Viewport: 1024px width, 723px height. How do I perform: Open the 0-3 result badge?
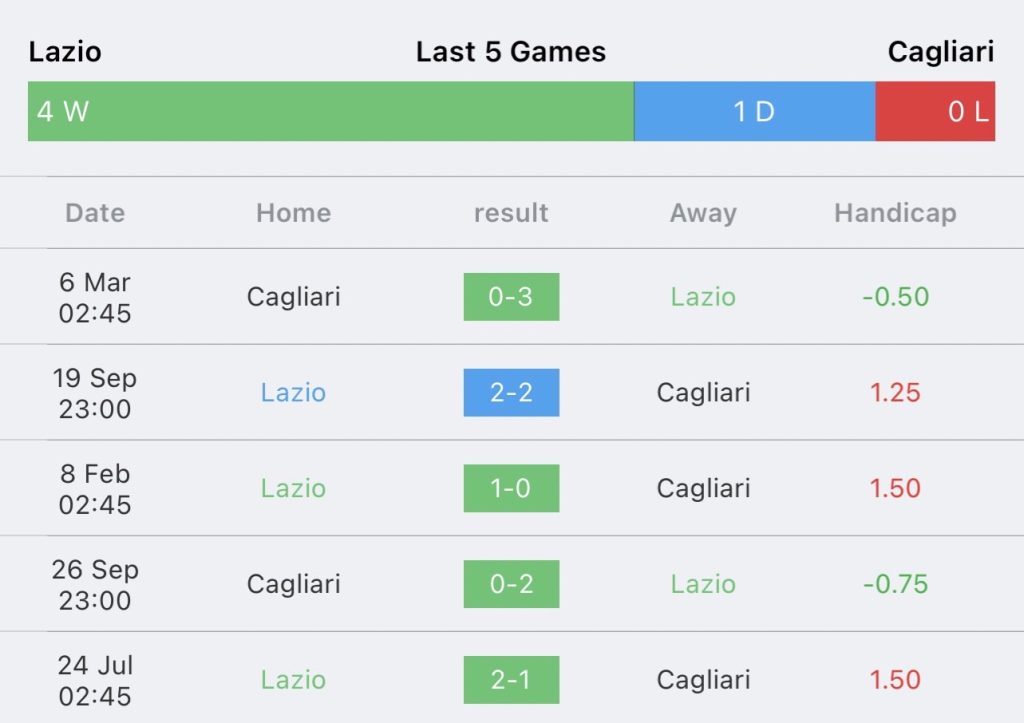click(x=511, y=297)
